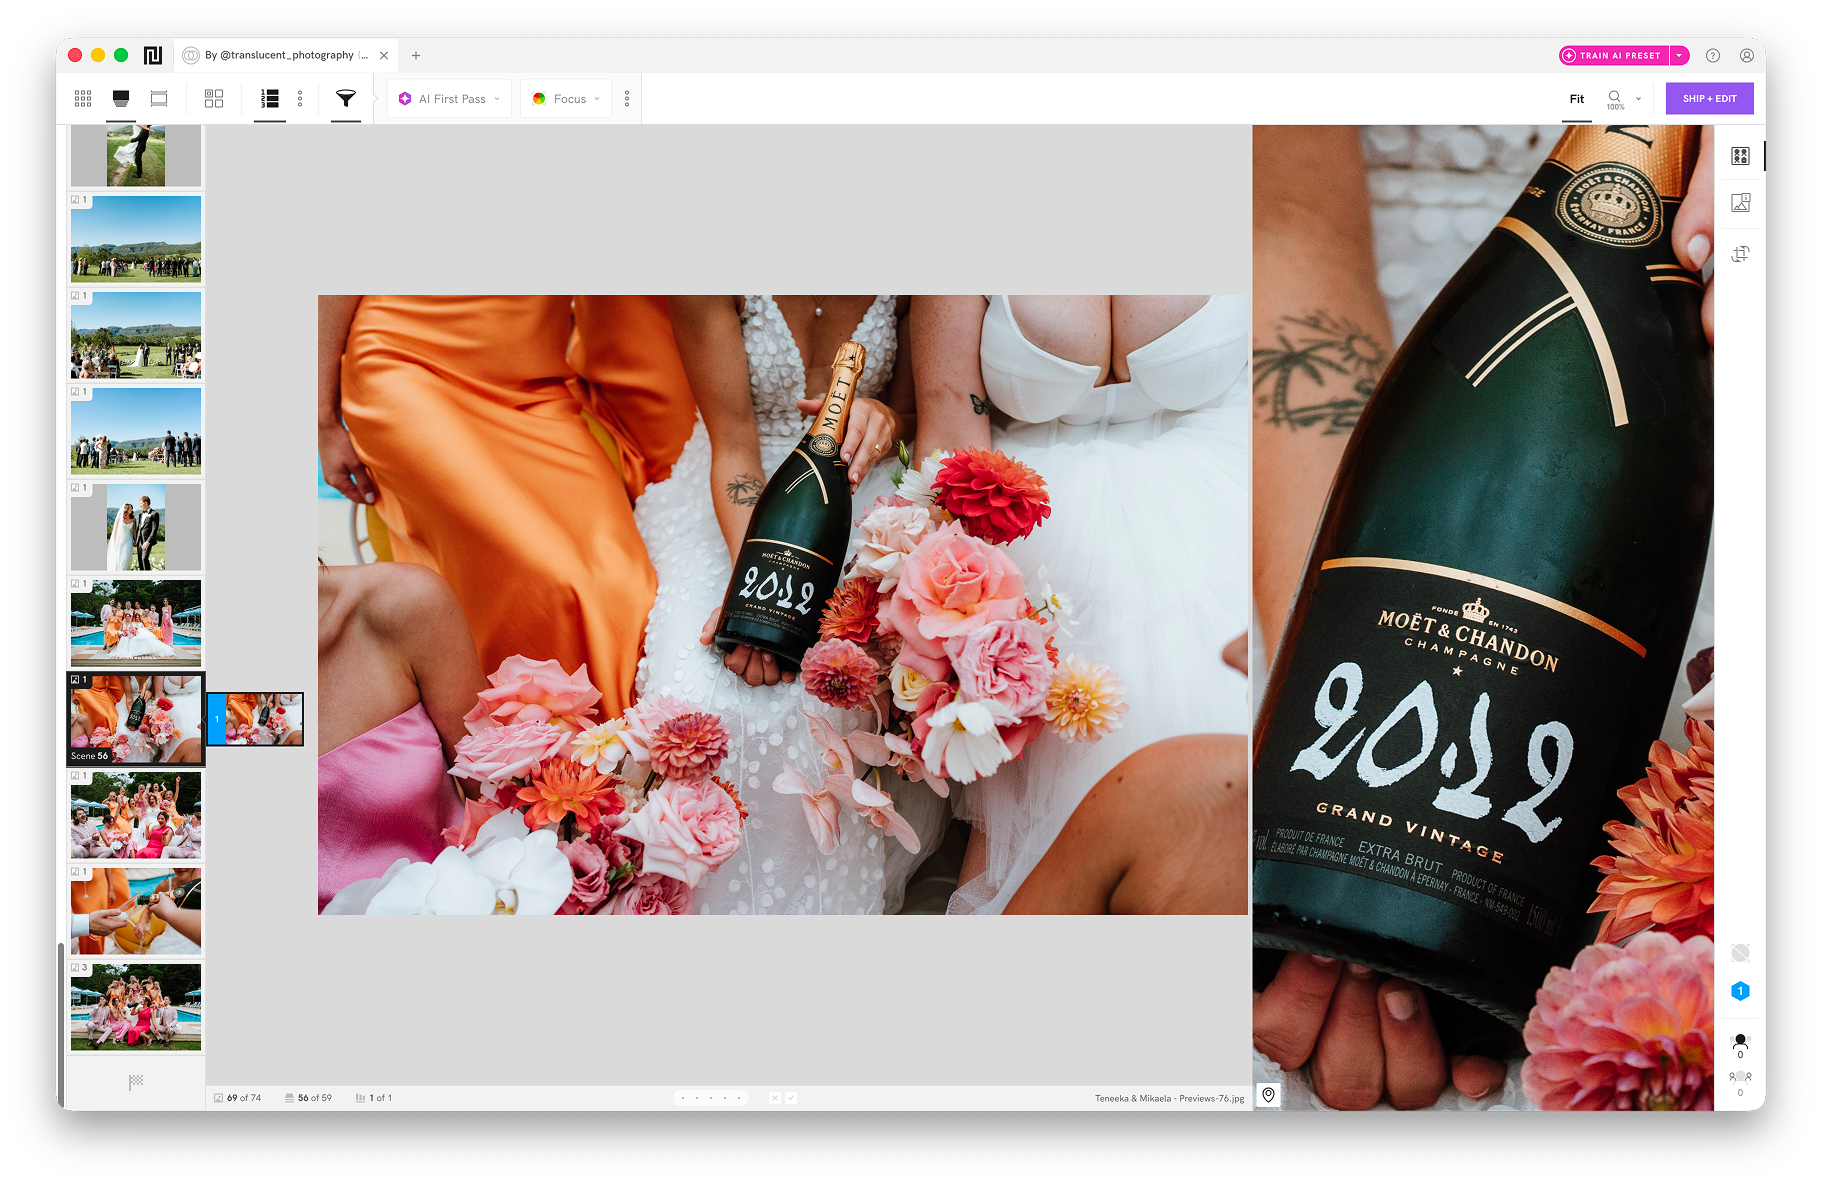Viewport: 1822px width, 1185px height.
Task: Click the striped circle icon in right sidebar
Action: [x=1740, y=952]
